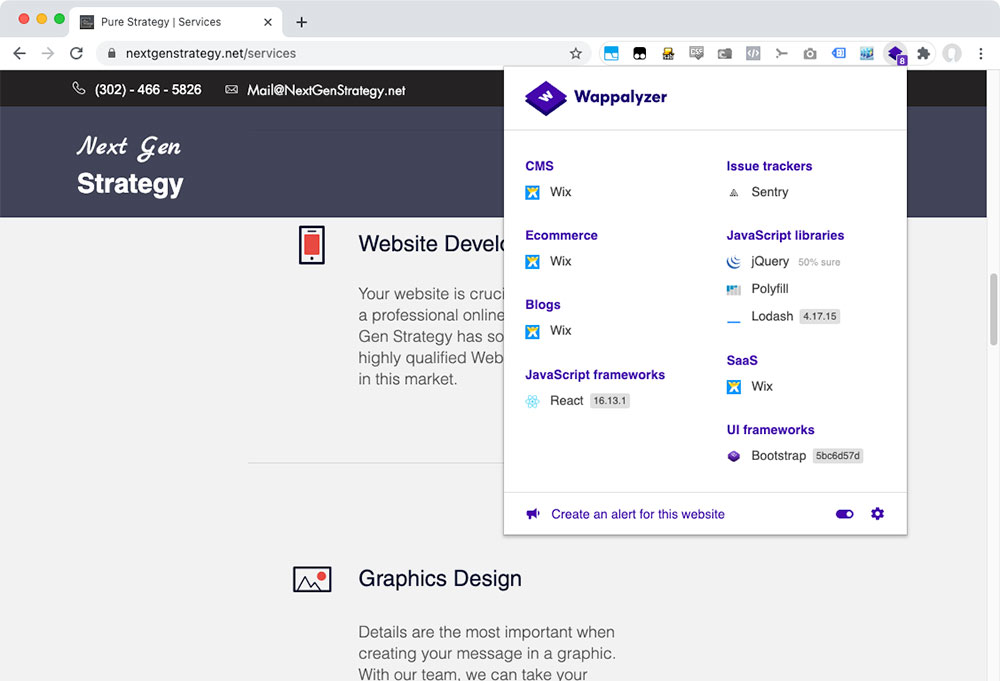This screenshot has height=681, width=1000.
Task: Click the page vertical scrollbar thumb
Action: [x=993, y=309]
